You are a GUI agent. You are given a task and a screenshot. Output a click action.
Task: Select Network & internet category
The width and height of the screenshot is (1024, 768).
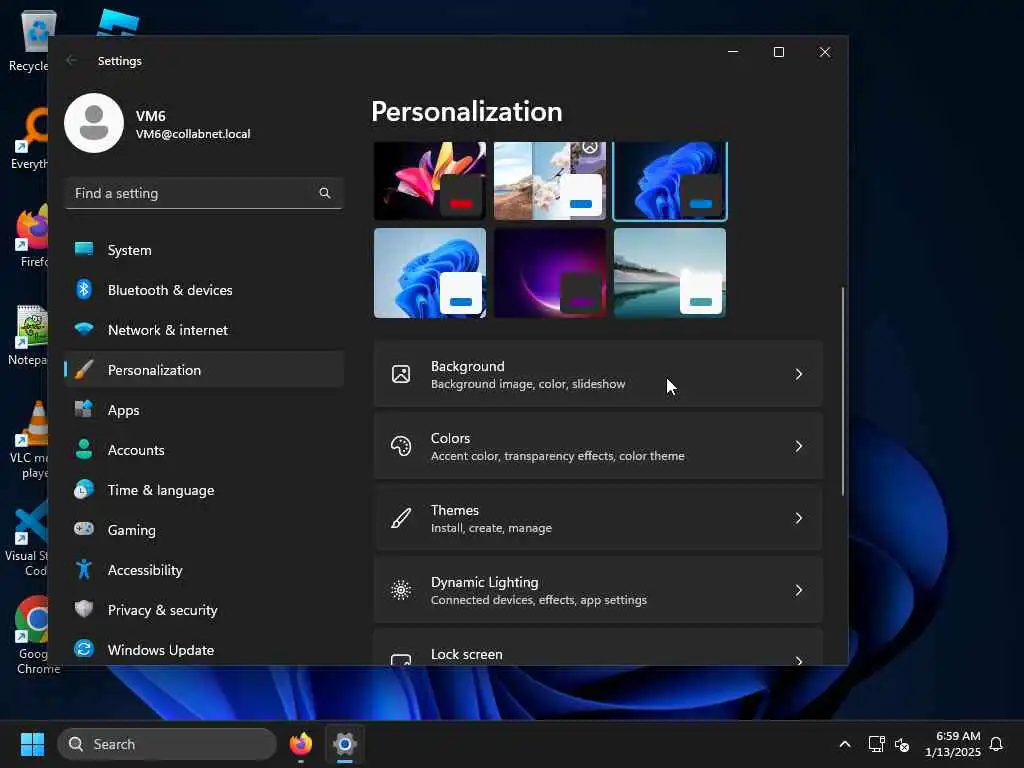tap(204, 329)
